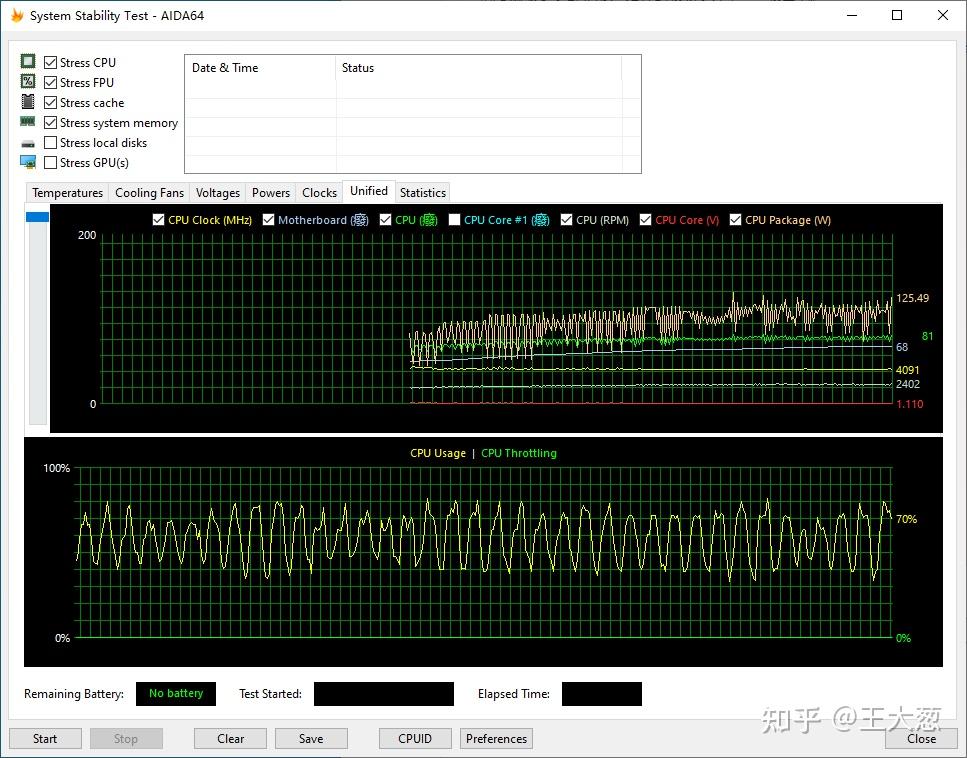
Task: Click the percent icon beside Stress FPU
Action: 28,82
